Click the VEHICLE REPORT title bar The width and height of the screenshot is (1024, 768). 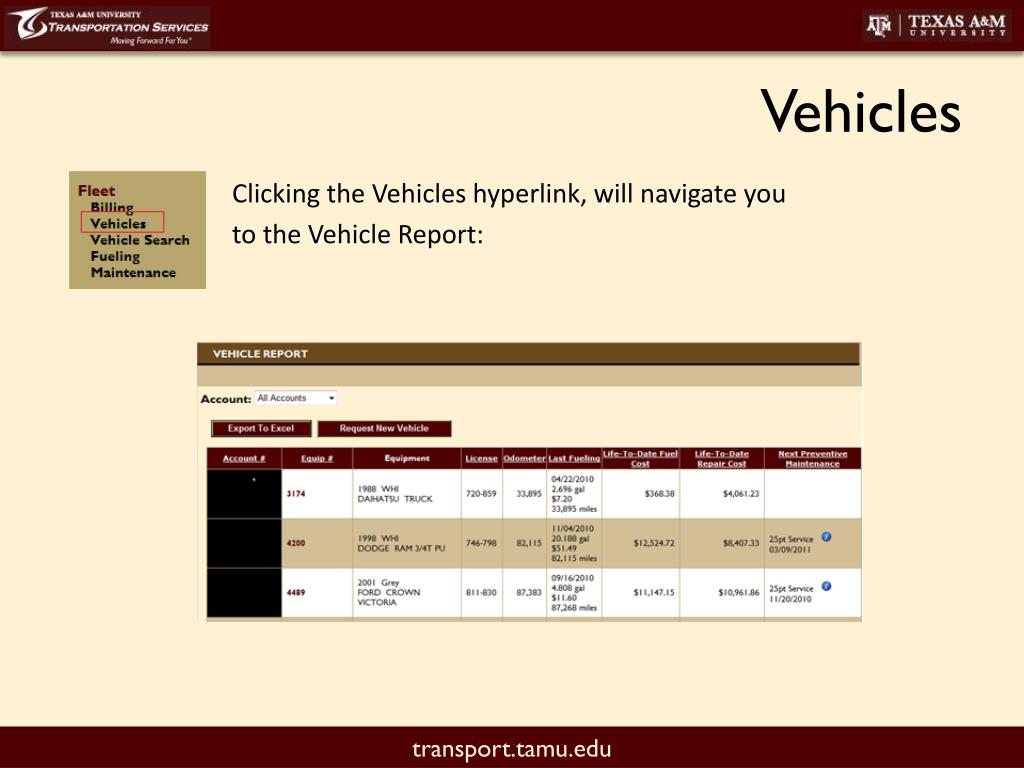(528, 353)
